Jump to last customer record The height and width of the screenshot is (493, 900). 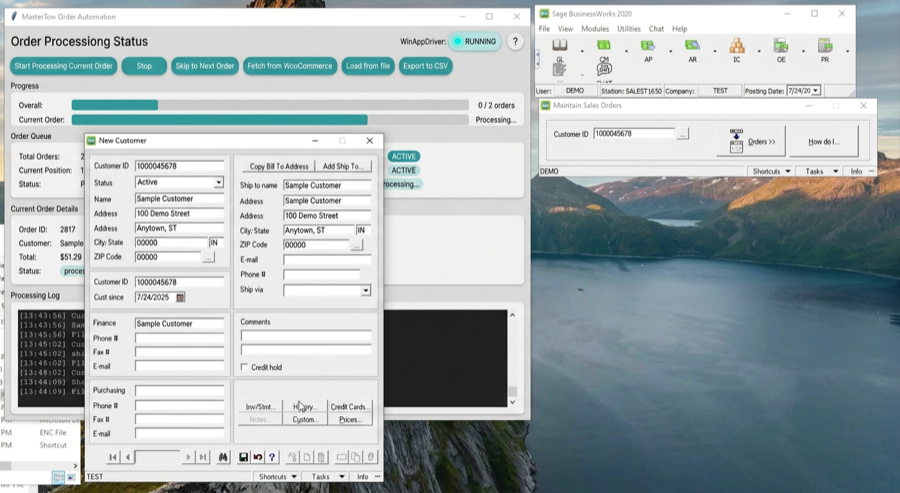tap(203, 457)
